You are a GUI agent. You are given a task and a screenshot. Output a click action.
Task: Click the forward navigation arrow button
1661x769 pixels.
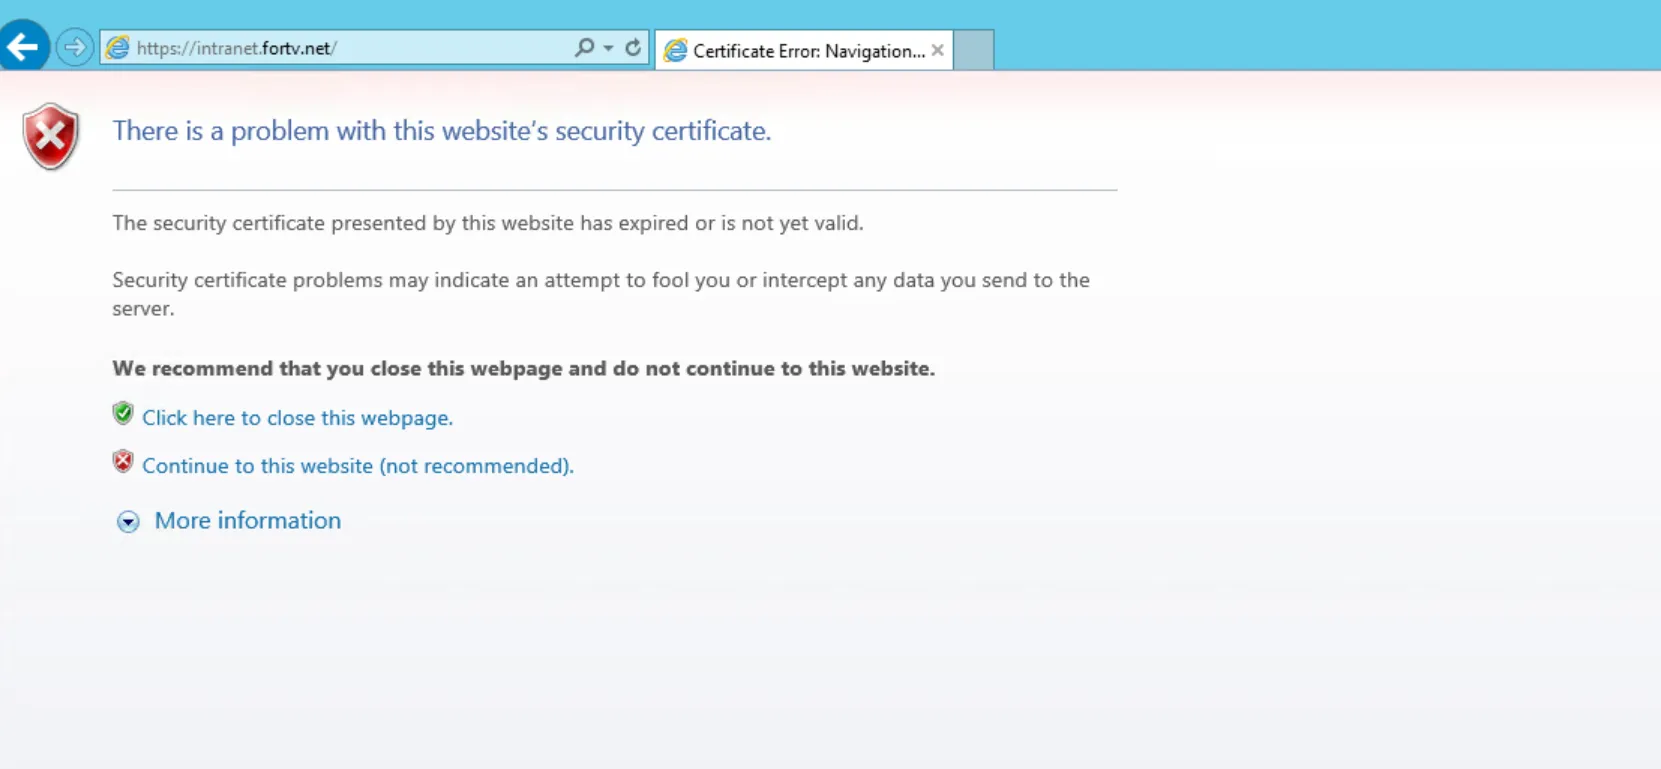[75, 47]
